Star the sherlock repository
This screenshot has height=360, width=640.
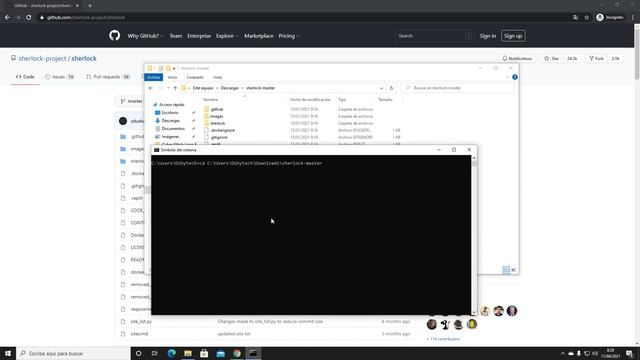[x=551, y=59]
